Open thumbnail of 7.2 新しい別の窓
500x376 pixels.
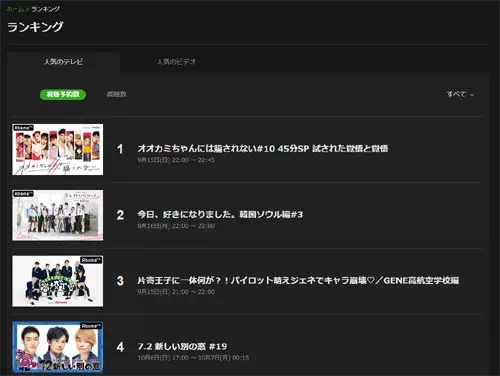point(58,347)
